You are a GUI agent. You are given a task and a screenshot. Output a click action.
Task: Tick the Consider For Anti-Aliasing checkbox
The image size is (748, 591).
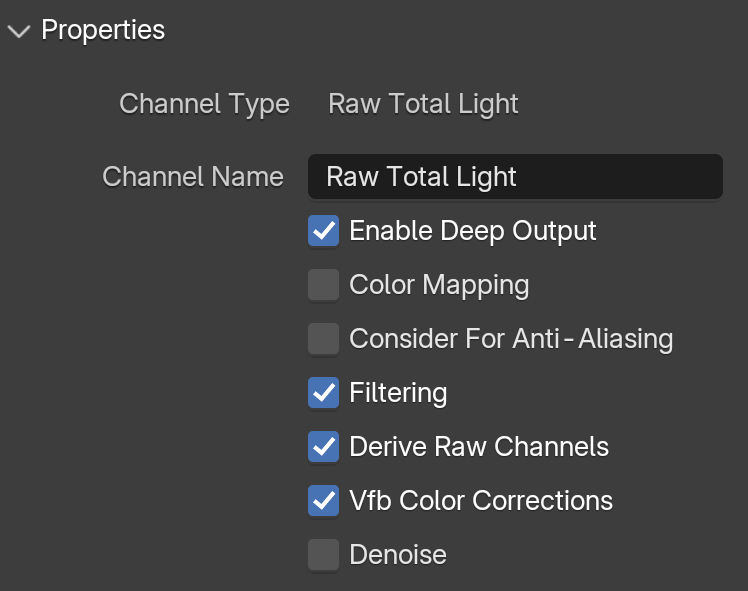coord(323,339)
